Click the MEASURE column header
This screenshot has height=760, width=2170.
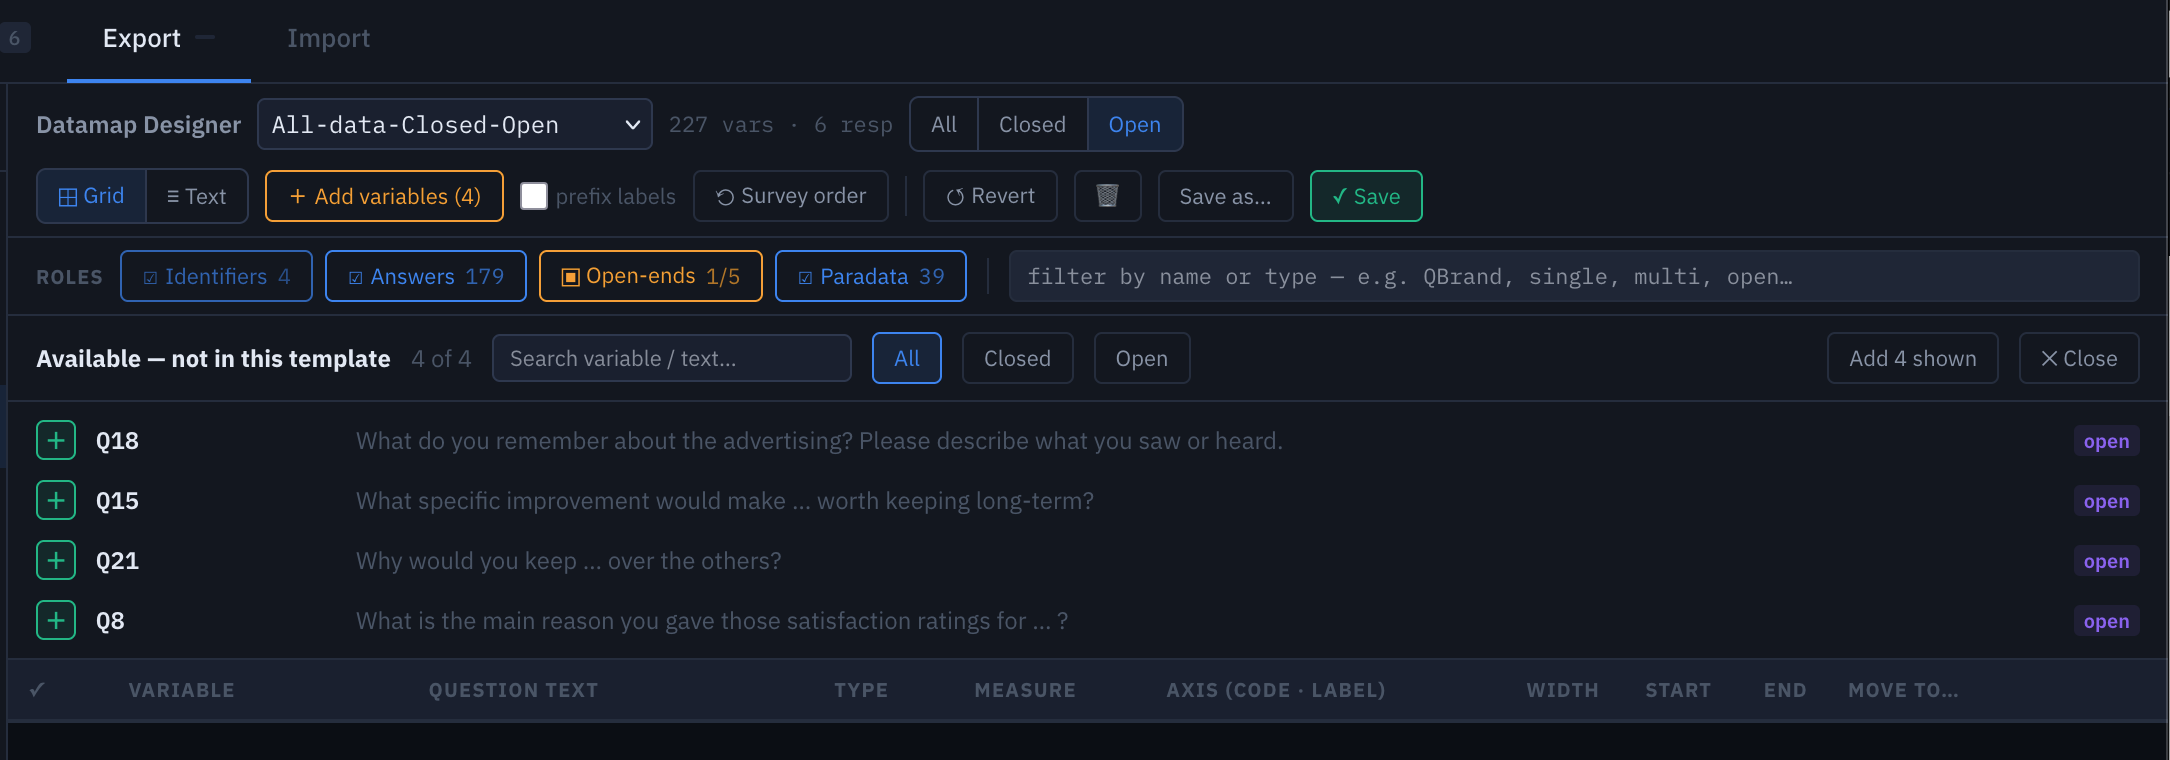click(x=1025, y=690)
